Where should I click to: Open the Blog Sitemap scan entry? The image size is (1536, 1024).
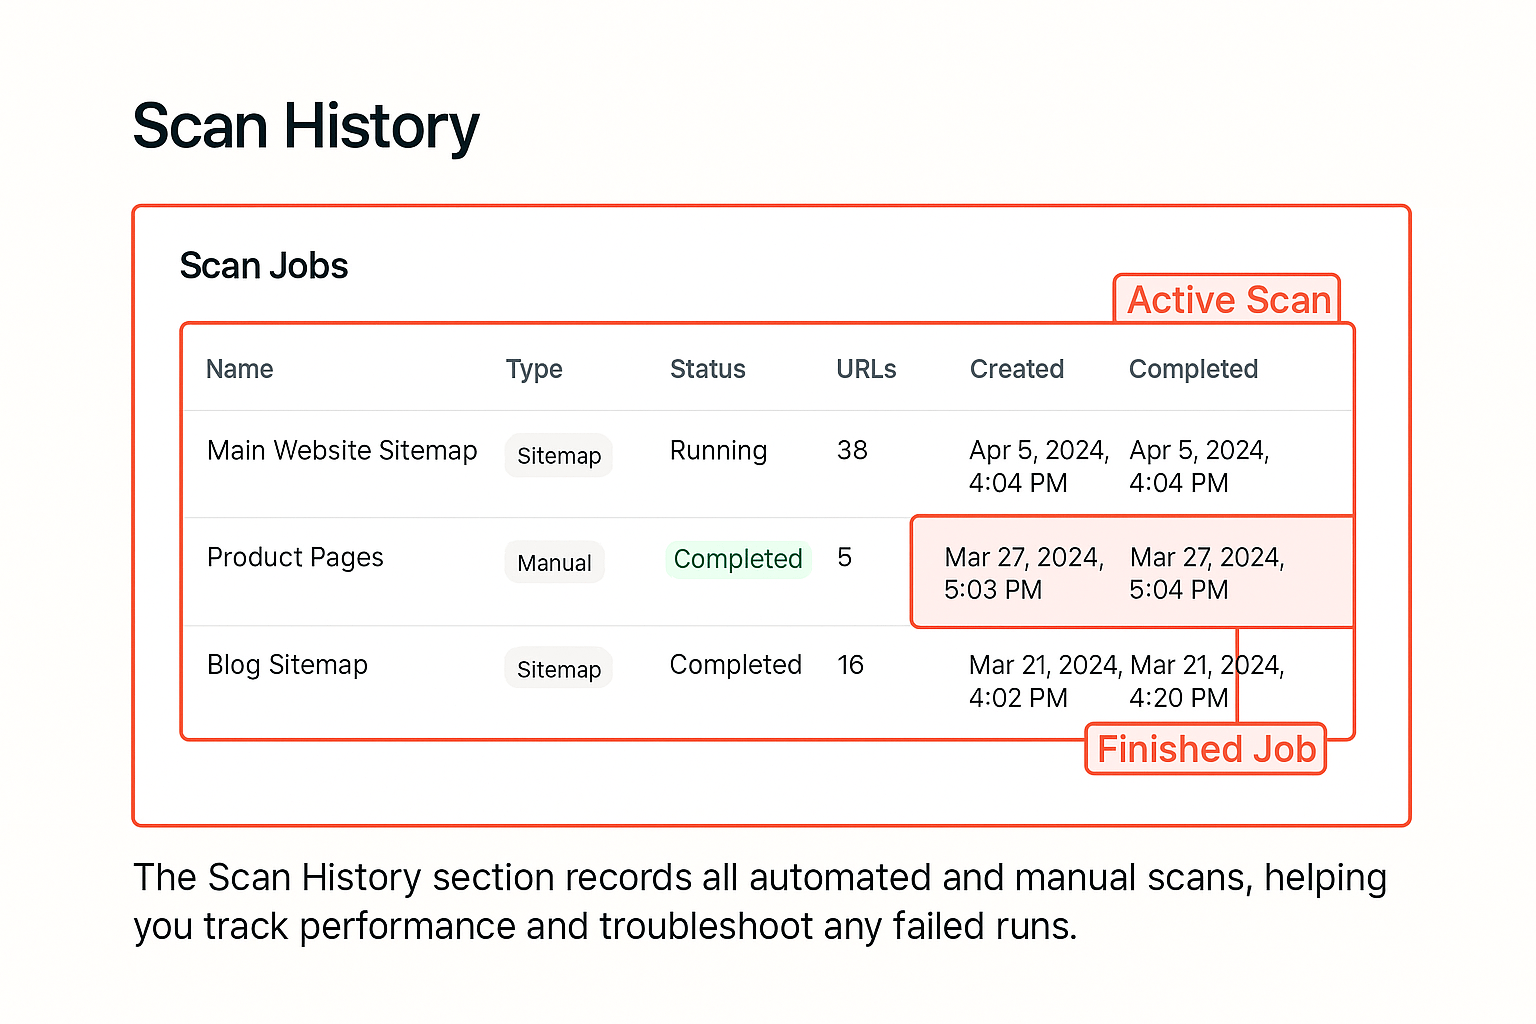click(287, 665)
